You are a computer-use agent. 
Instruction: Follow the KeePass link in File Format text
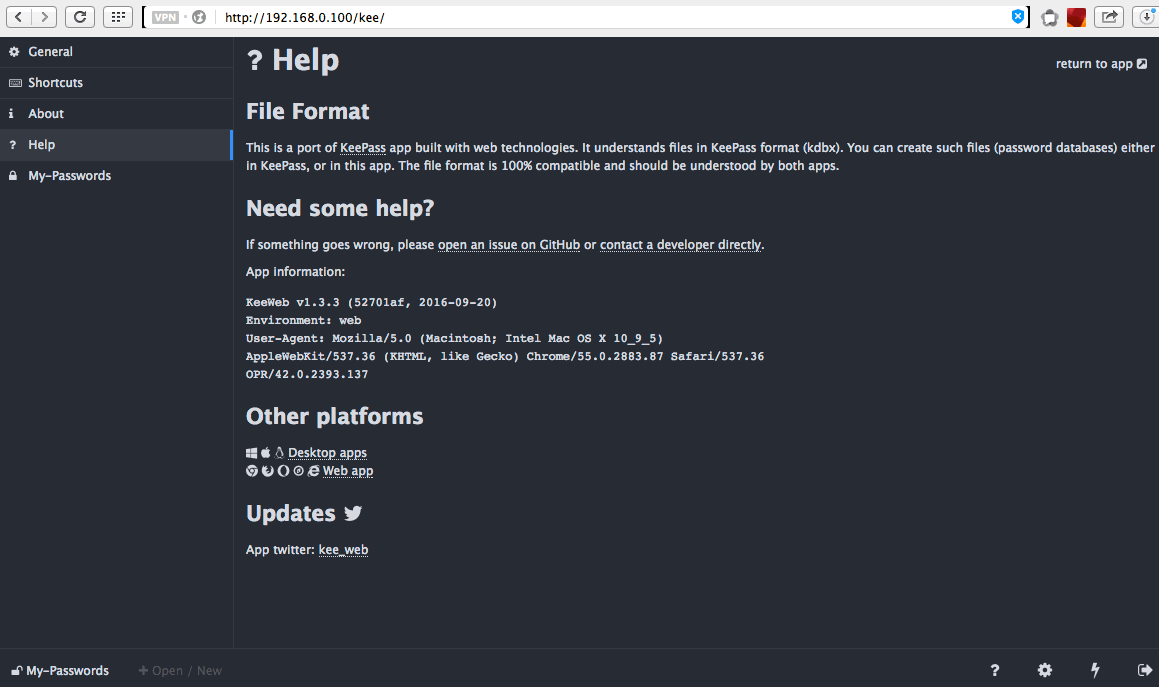point(363,148)
